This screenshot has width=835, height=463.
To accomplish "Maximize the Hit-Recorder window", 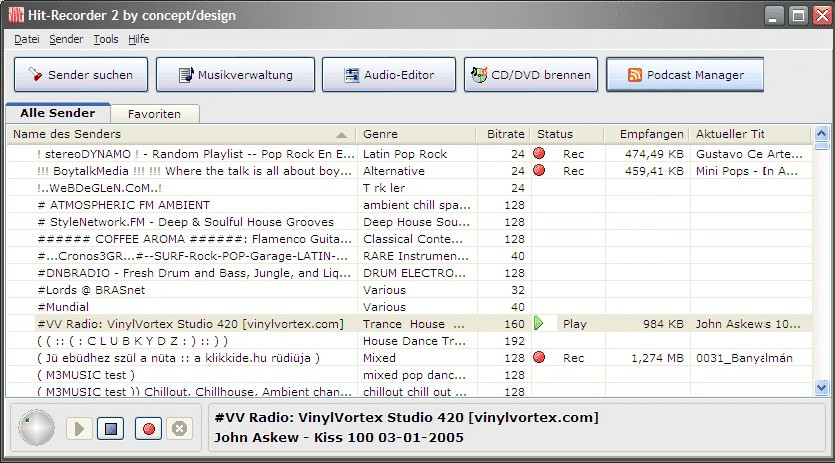I will [x=798, y=15].
